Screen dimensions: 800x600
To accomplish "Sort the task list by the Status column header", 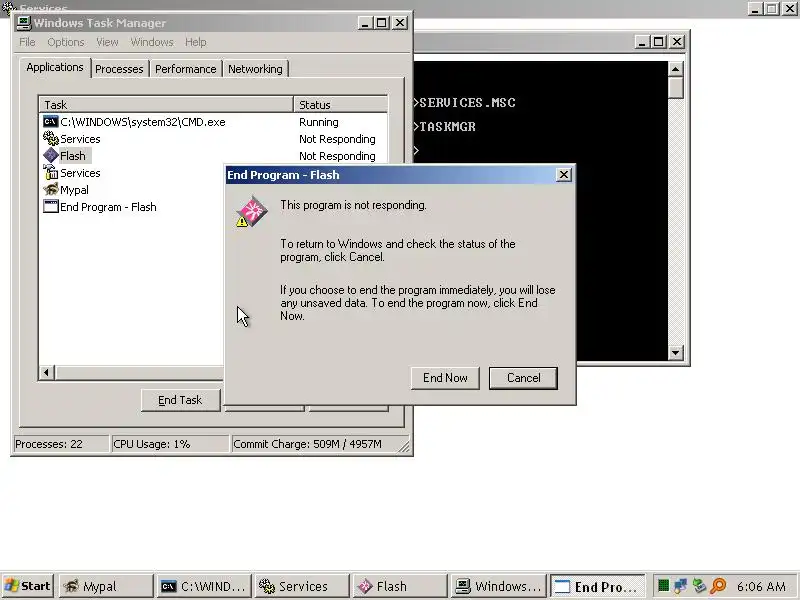I will (340, 105).
